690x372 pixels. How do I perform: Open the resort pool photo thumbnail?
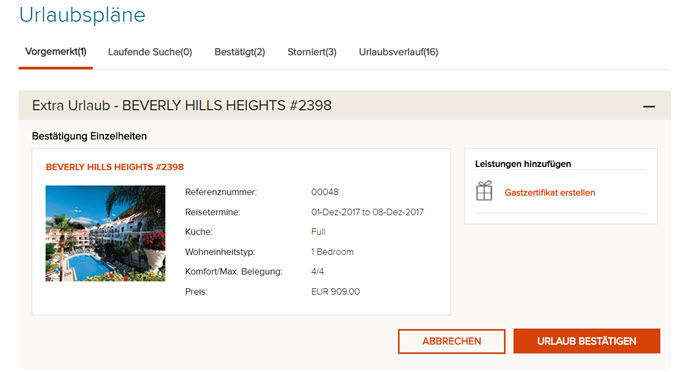(106, 233)
